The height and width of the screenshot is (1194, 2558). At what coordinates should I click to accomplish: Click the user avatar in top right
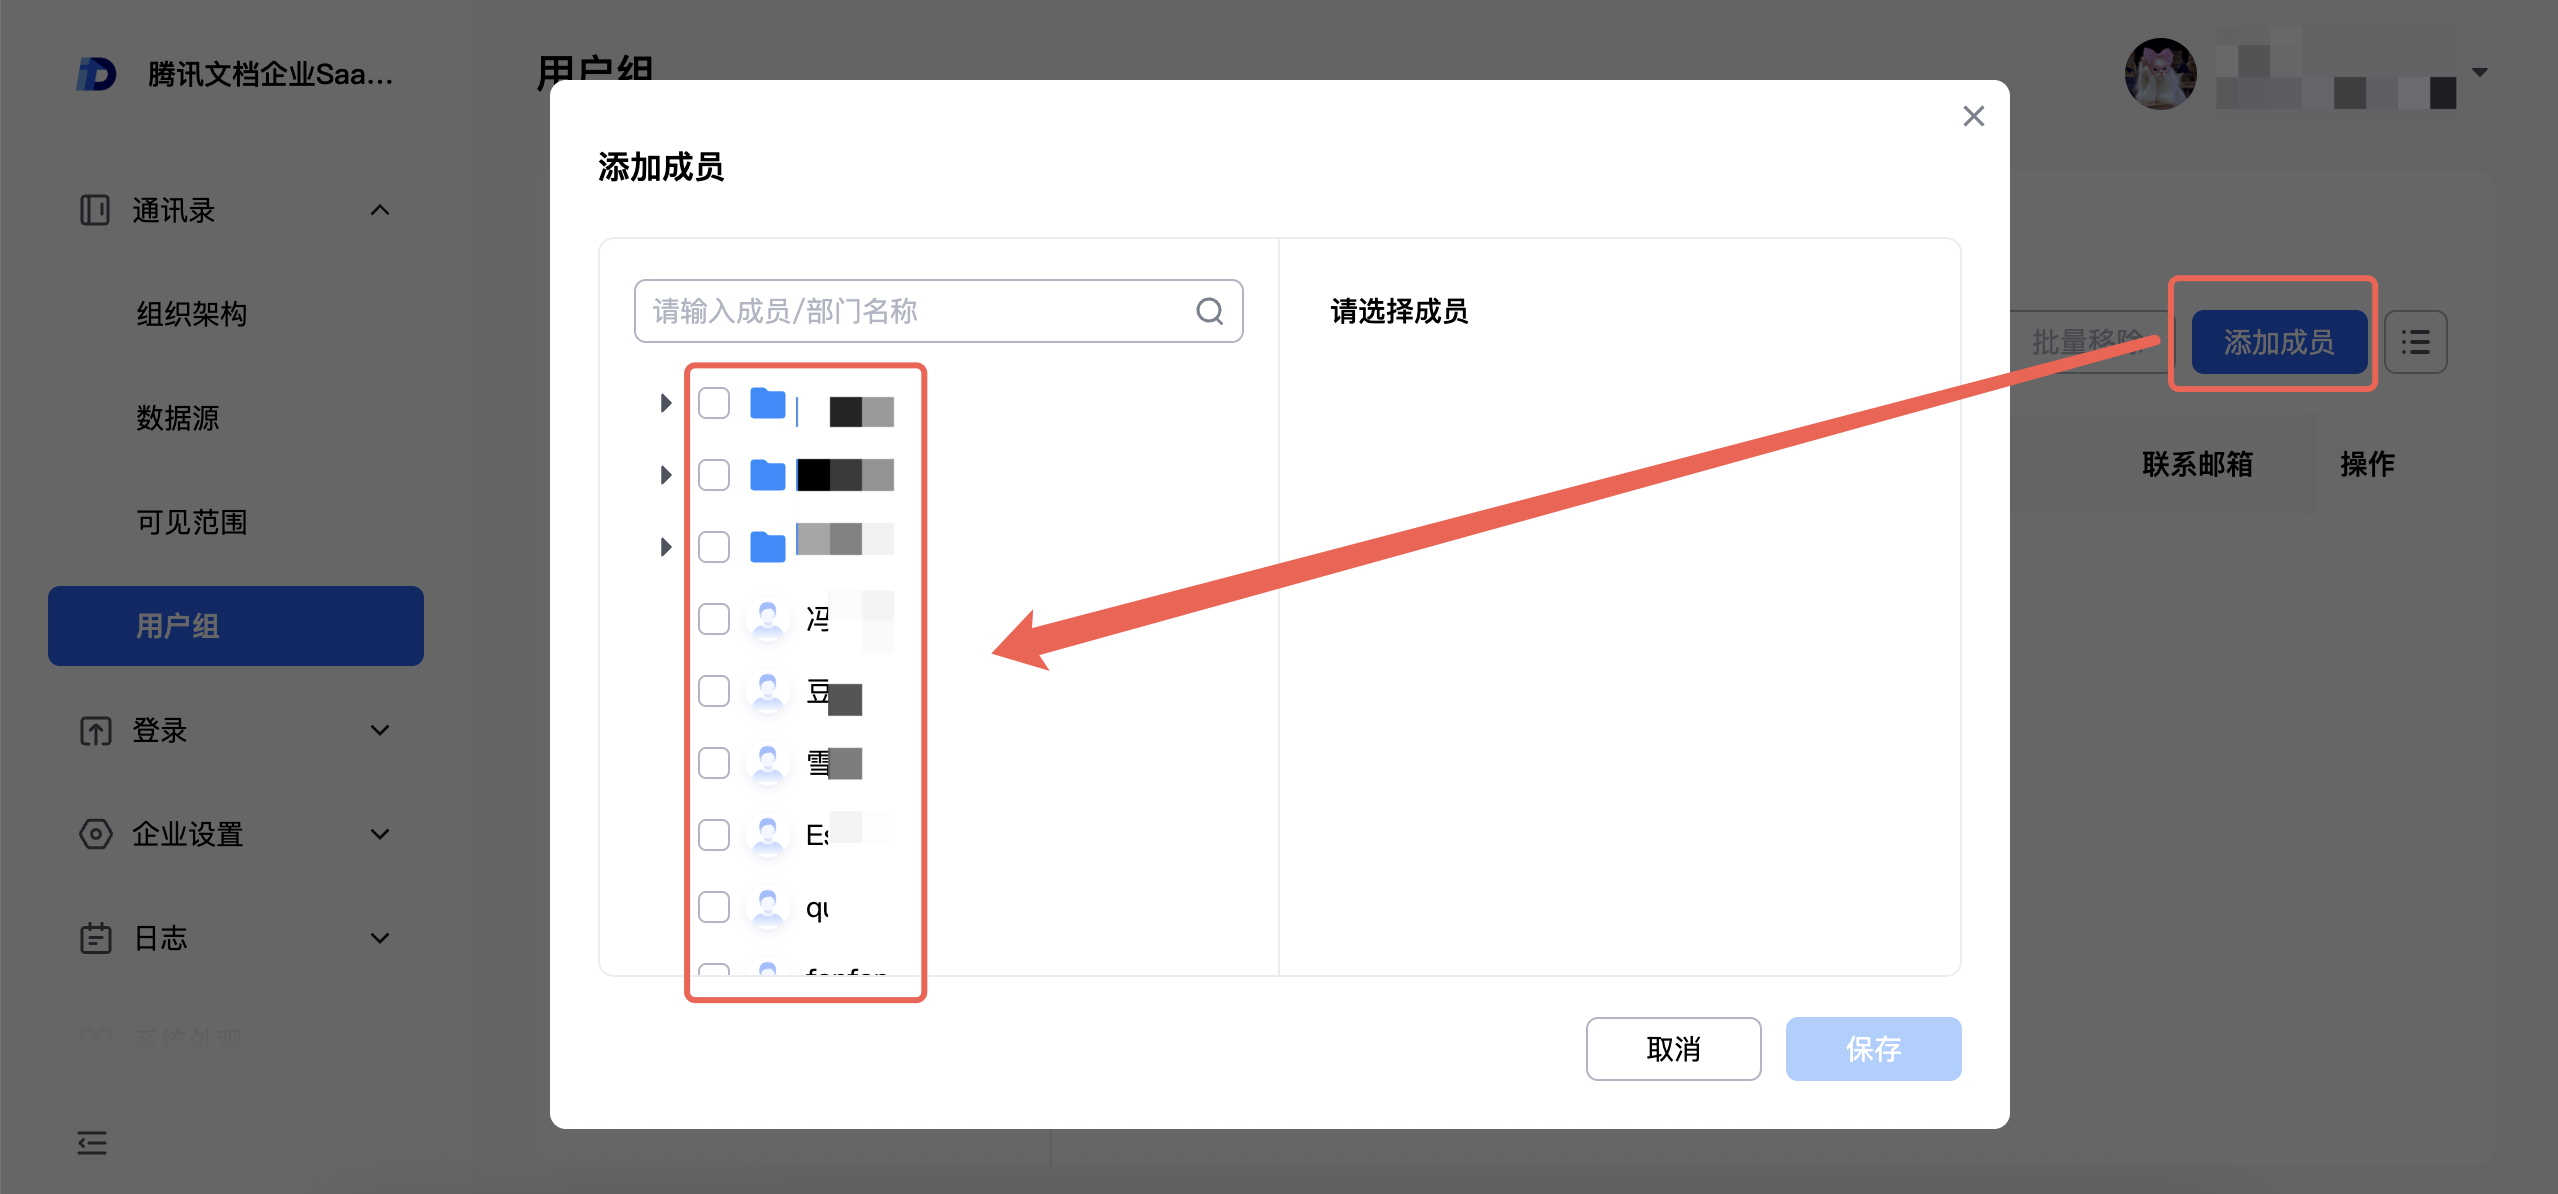(x=2160, y=74)
